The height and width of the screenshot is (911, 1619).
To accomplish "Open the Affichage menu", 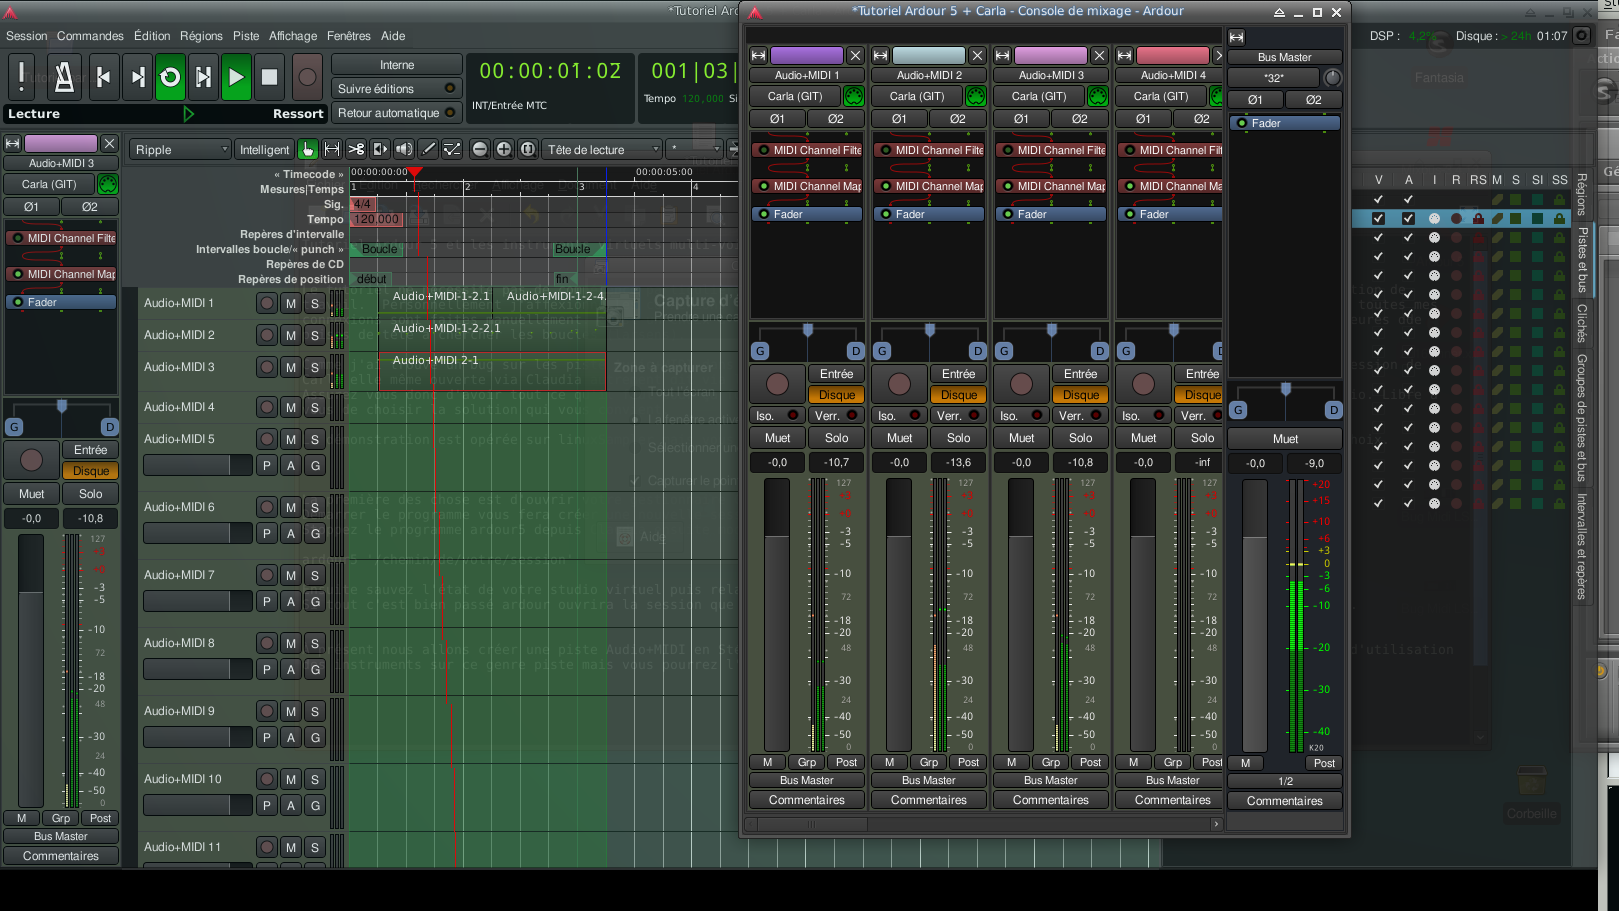I will point(292,36).
